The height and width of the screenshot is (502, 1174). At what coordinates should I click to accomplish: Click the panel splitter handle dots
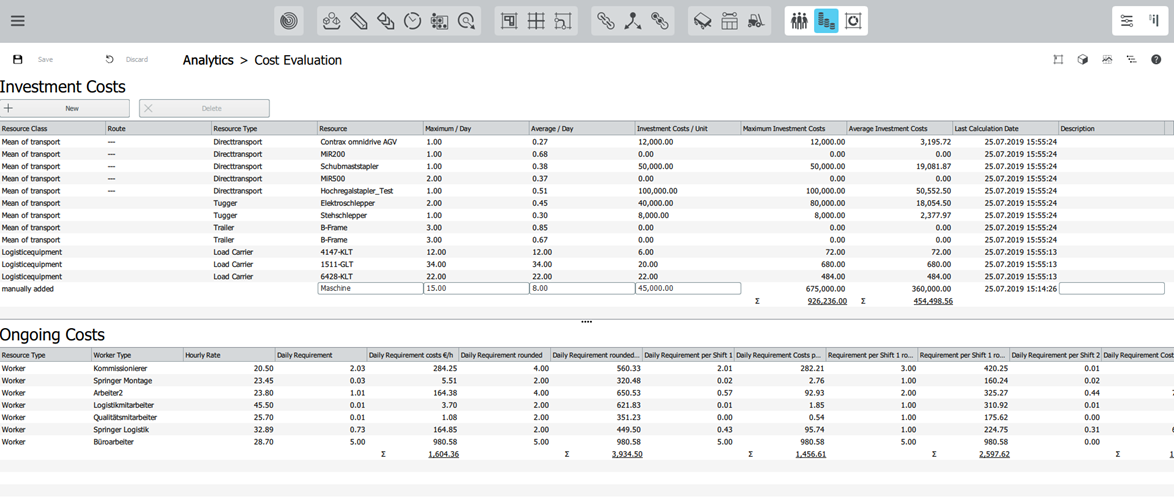(x=586, y=322)
